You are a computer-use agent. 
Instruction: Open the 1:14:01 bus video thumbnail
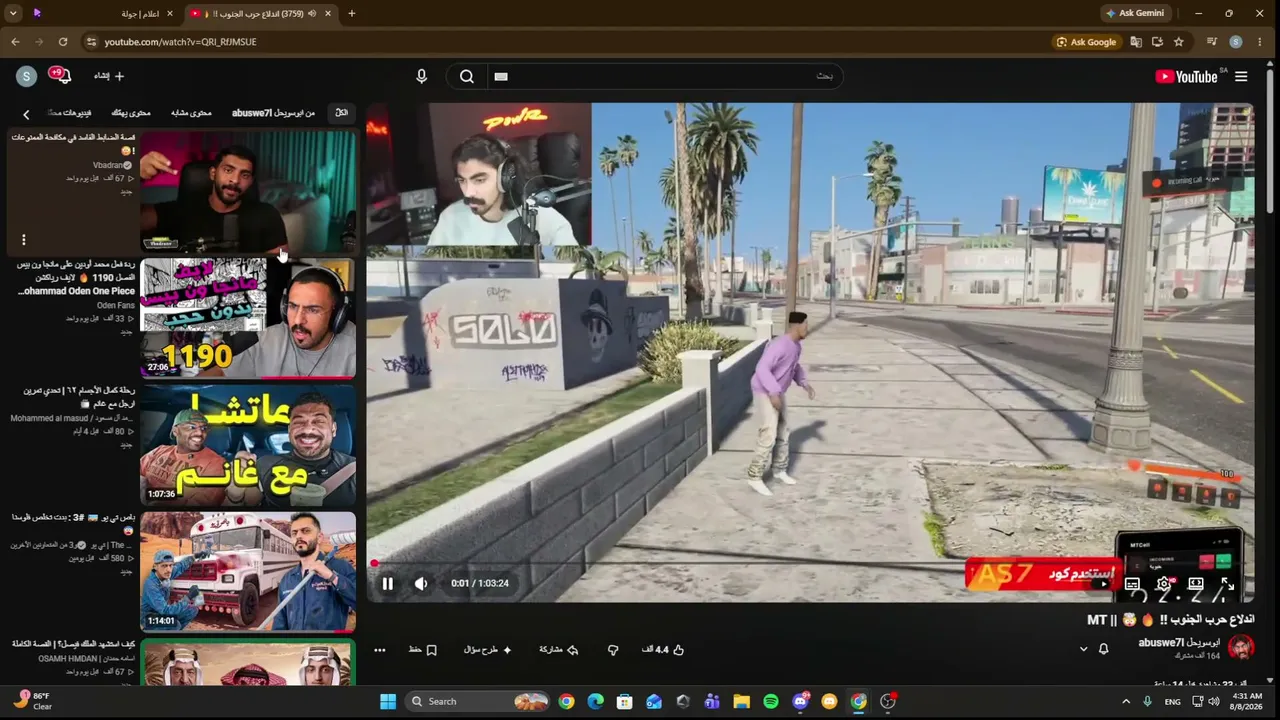[248, 571]
